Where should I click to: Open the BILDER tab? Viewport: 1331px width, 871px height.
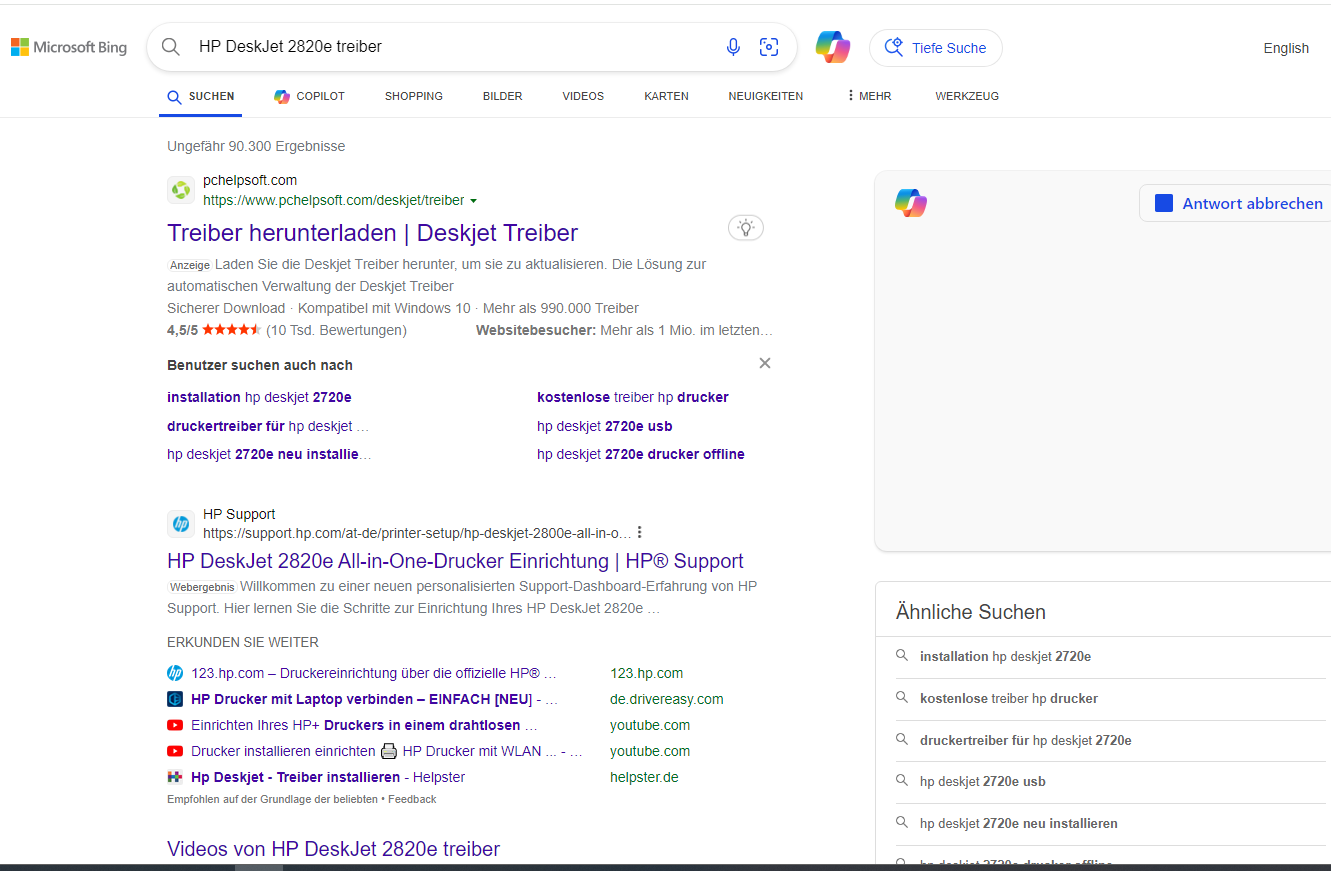[x=503, y=97]
